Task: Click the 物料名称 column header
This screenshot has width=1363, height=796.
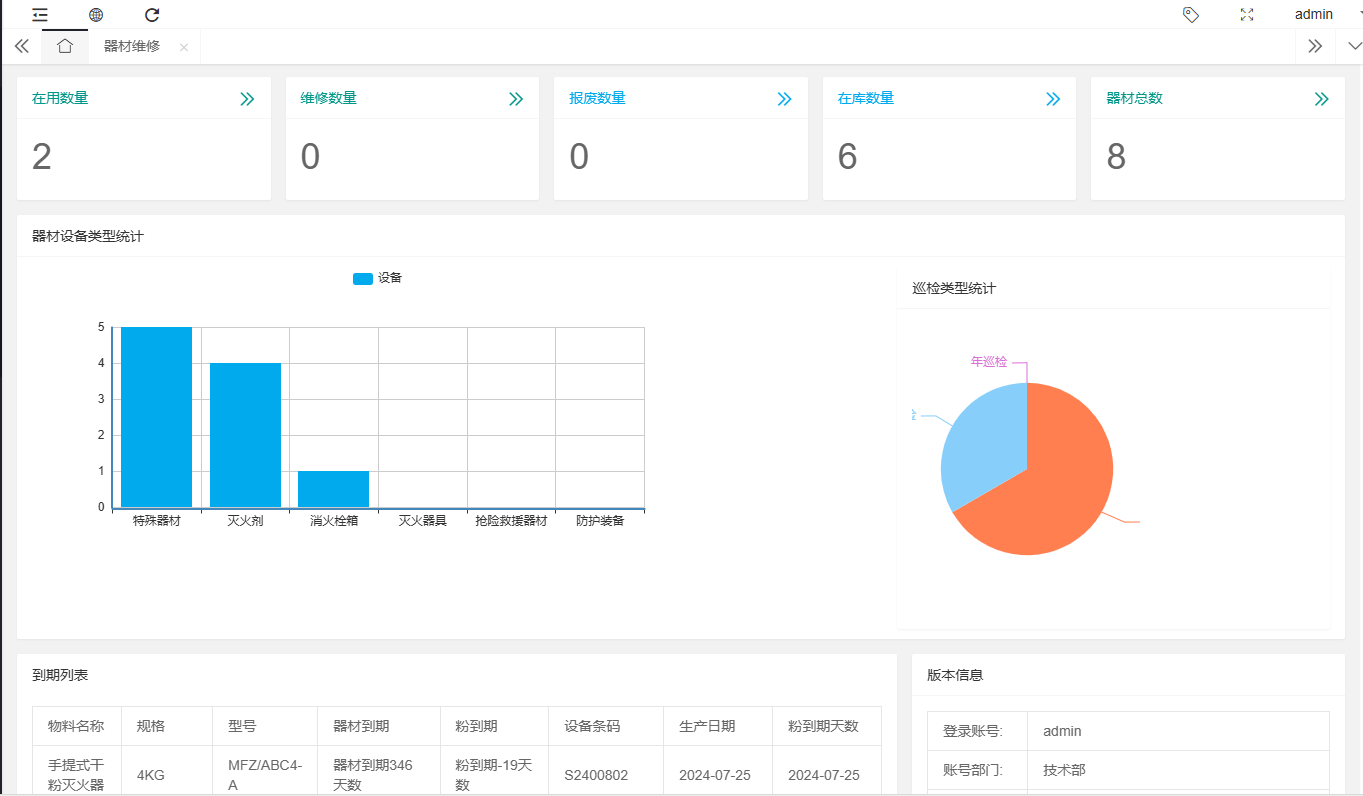Action: pyautogui.click(x=76, y=726)
